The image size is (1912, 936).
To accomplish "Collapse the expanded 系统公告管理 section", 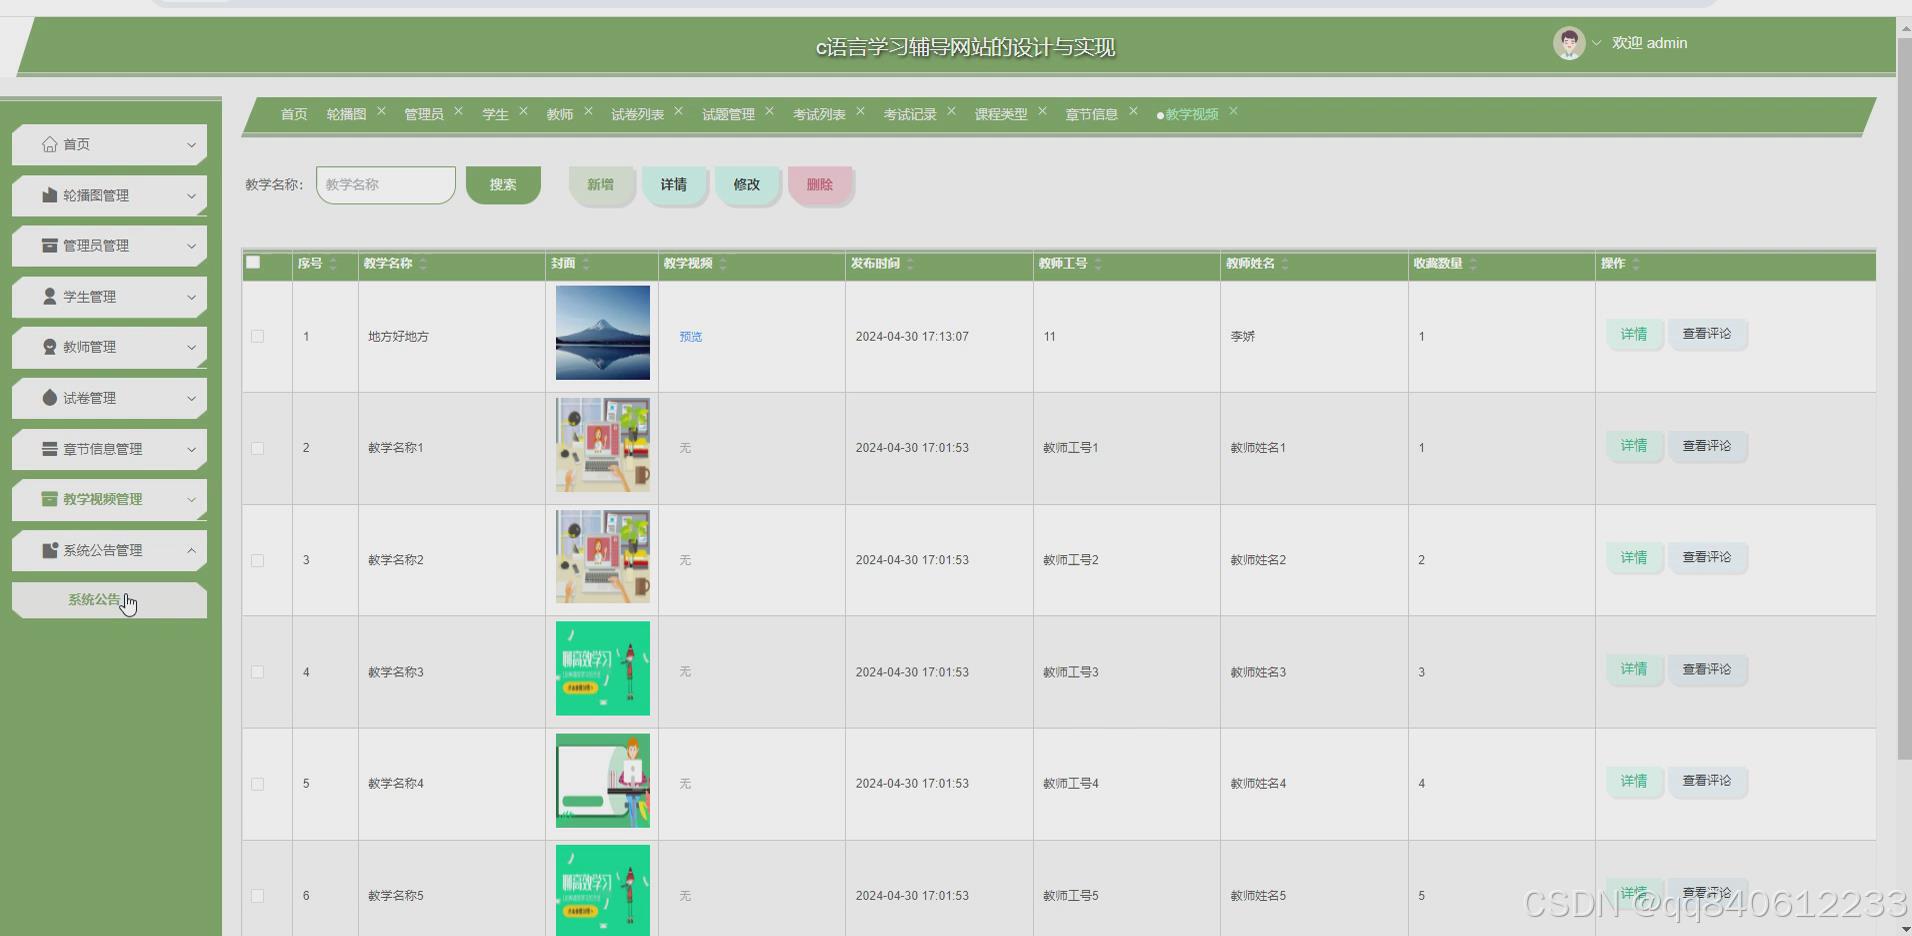I will tap(192, 550).
